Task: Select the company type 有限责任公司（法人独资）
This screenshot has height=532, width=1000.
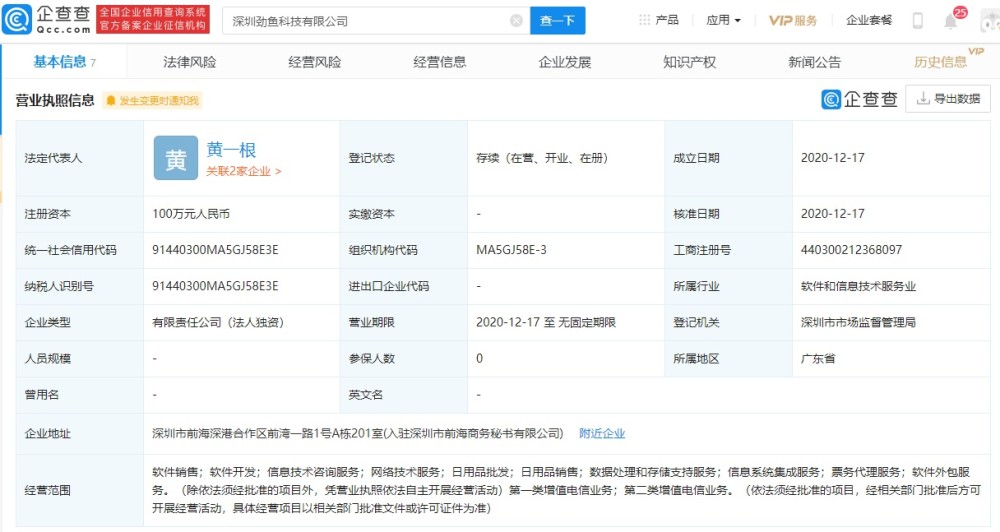Action: (x=218, y=323)
